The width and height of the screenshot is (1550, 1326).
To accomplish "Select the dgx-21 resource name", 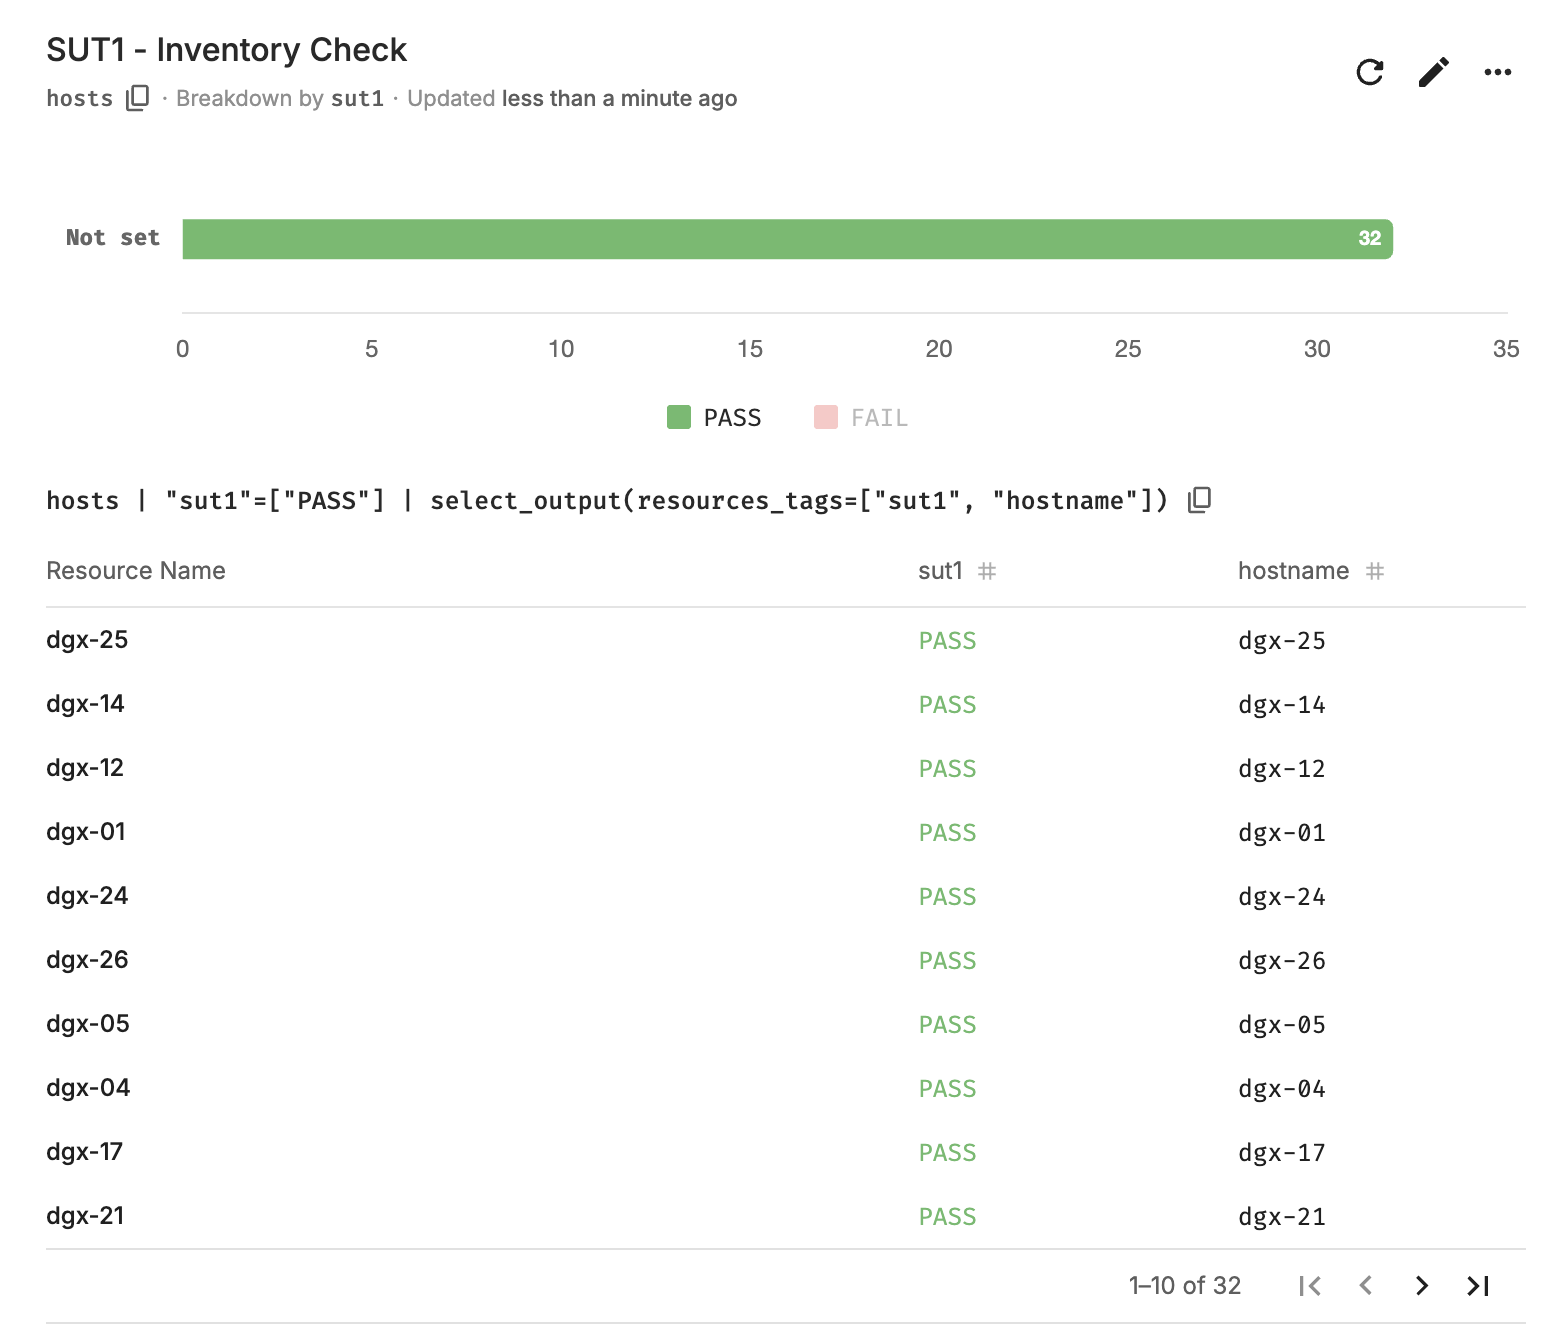I will (85, 1216).
